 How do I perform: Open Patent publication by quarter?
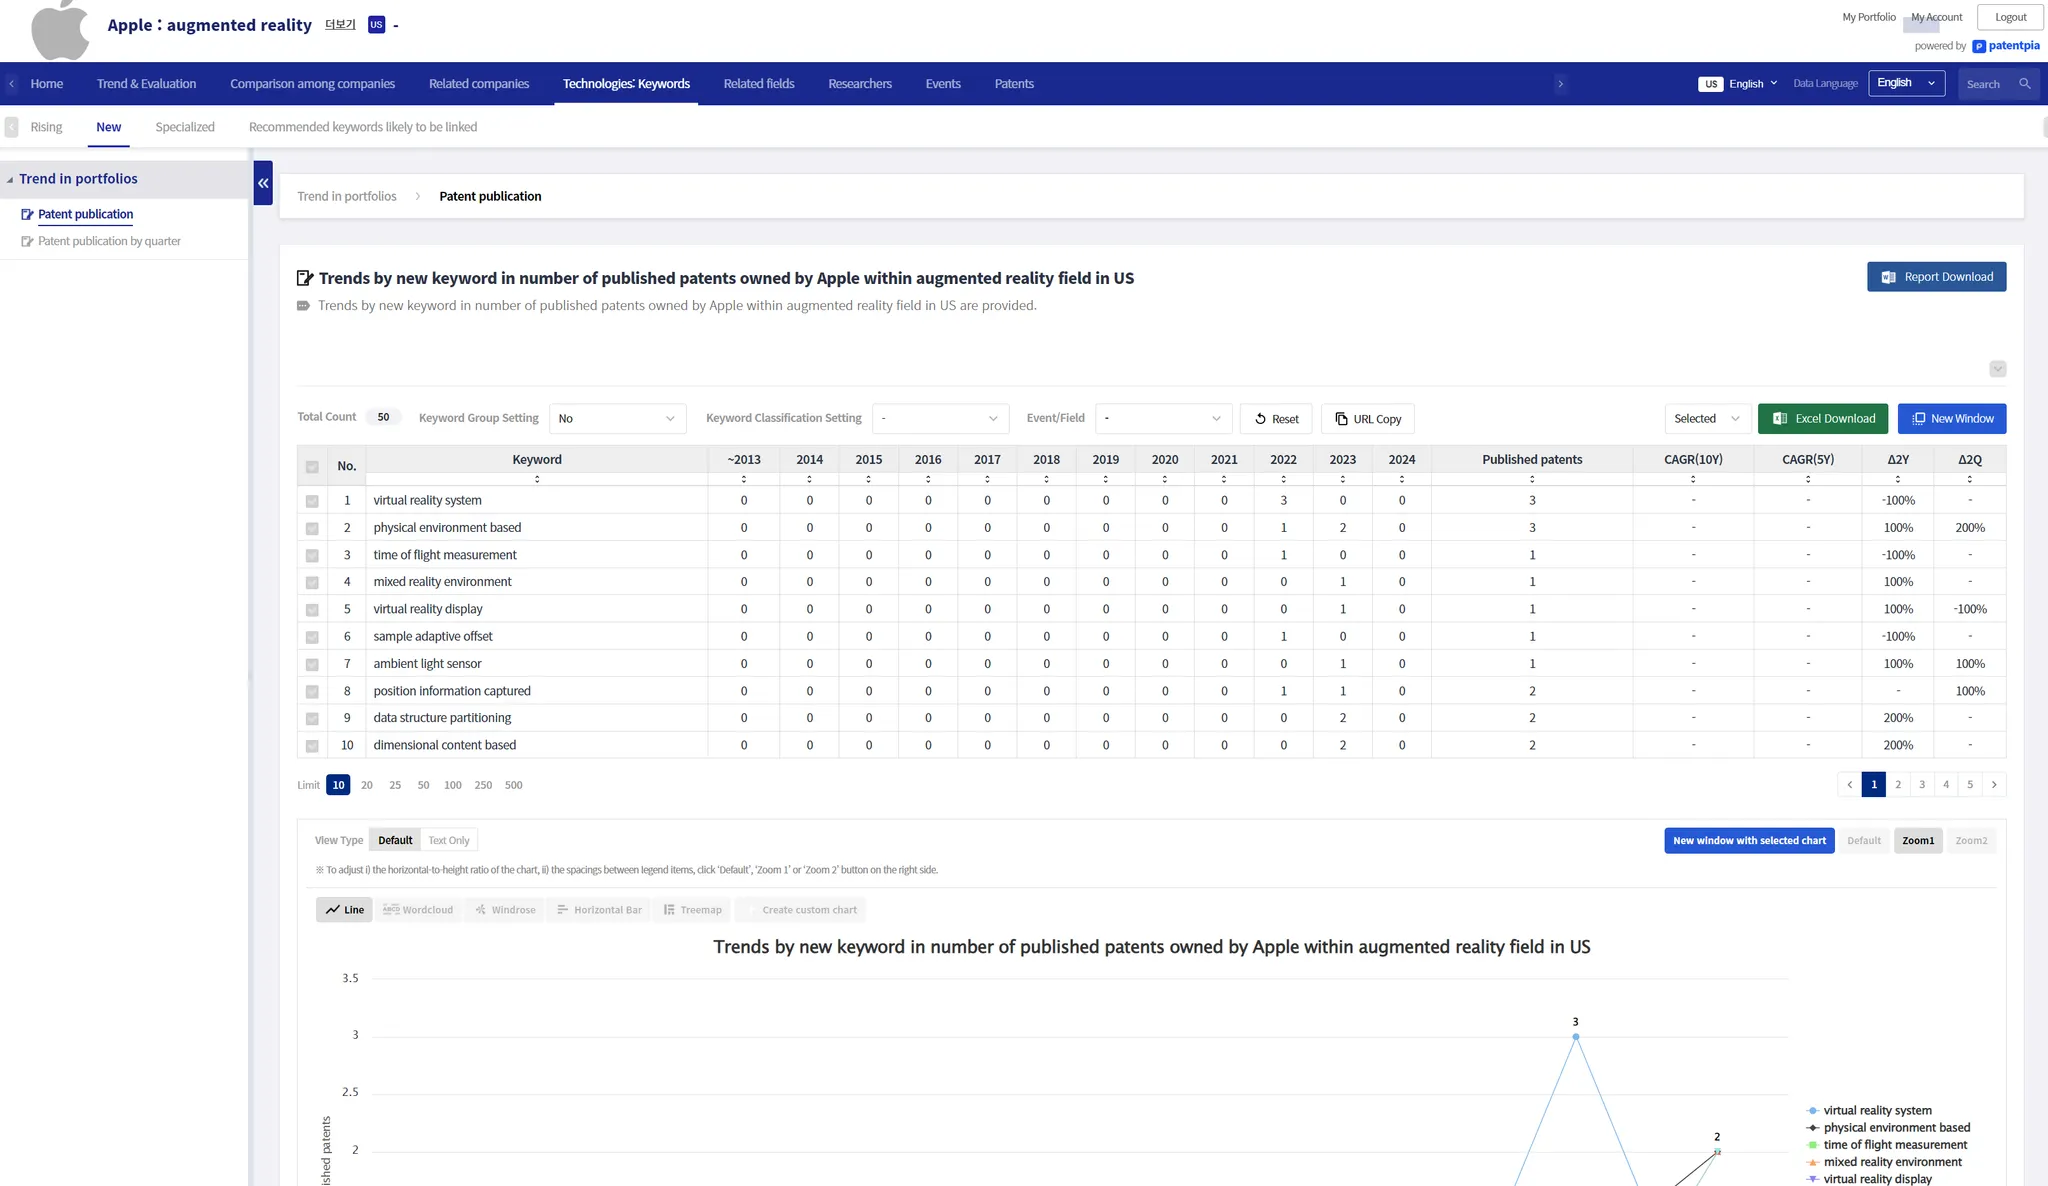[109, 241]
